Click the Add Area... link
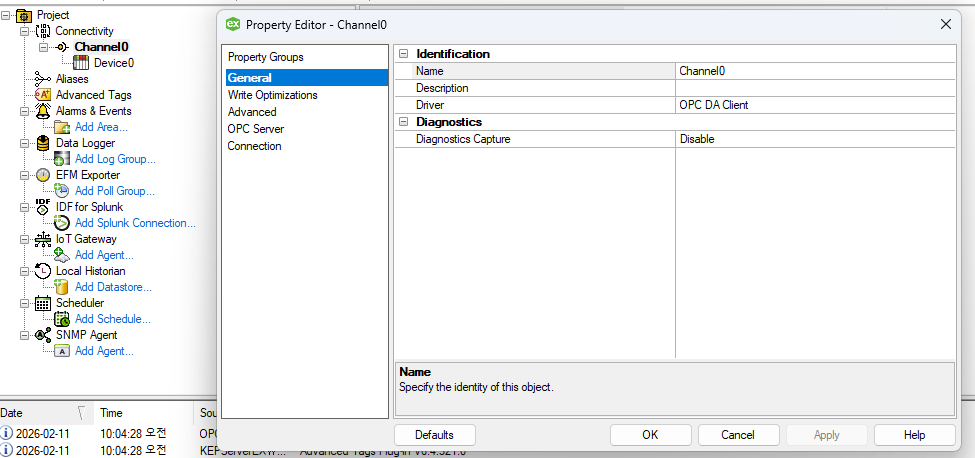 [x=101, y=127]
